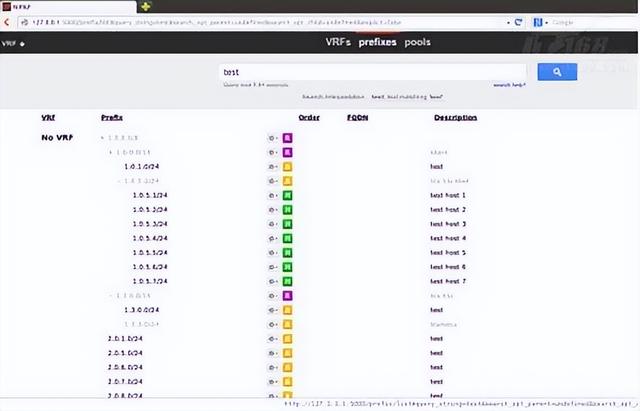The height and width of the screenshot is (411, 640).
Task: Click the Prefix column header
Action: point(112,118)
